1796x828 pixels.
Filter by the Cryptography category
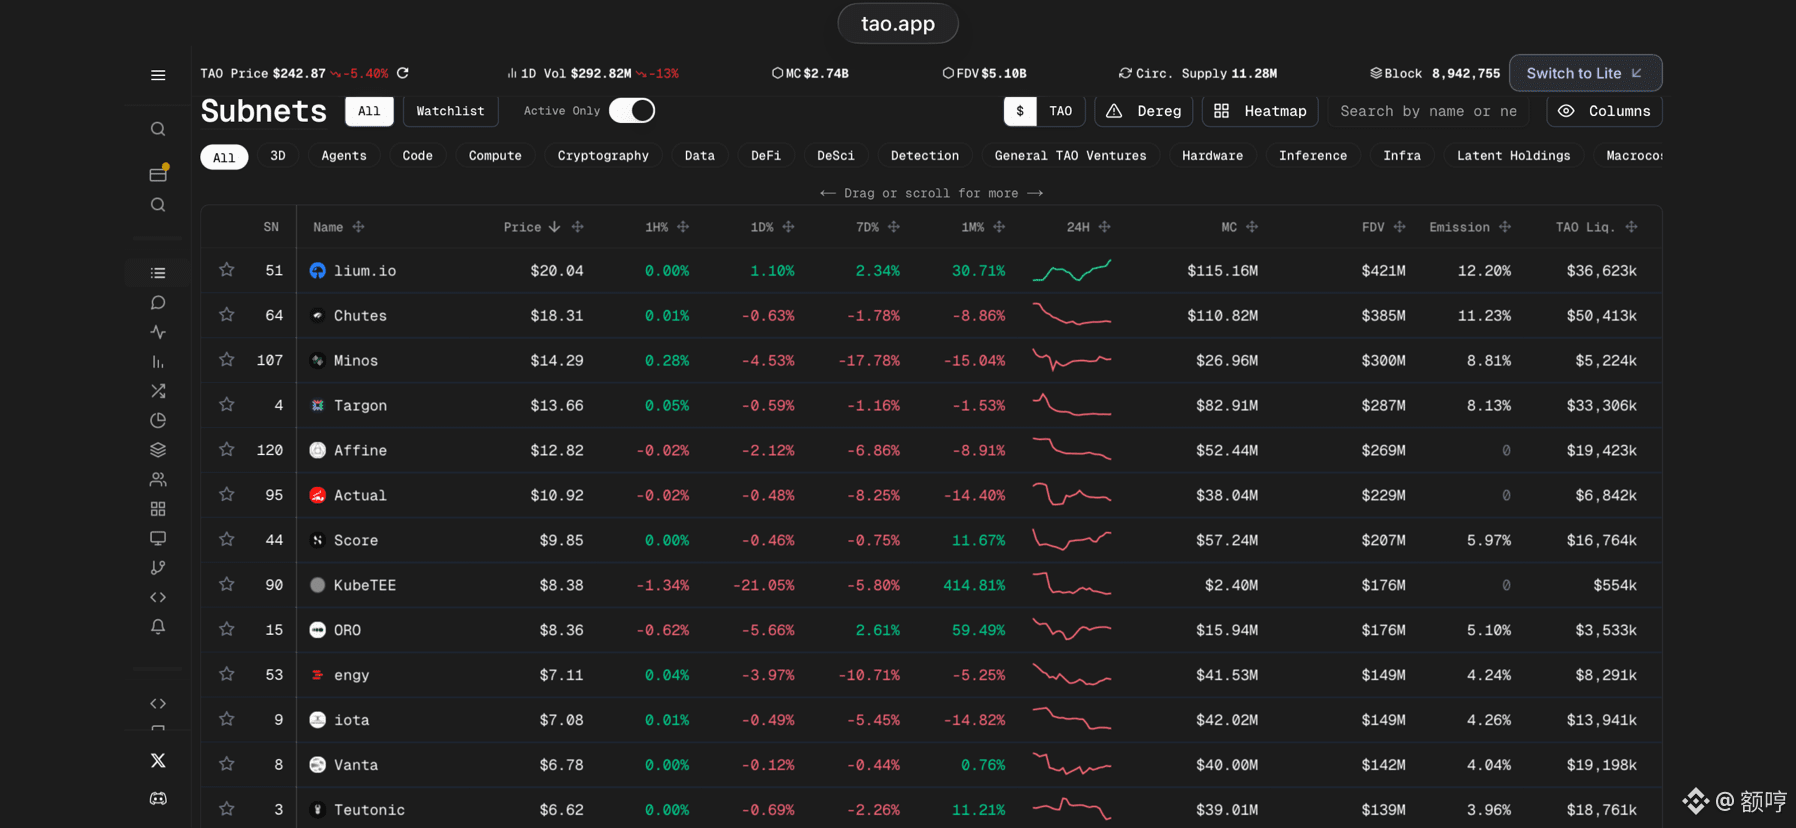click(603, 156)
